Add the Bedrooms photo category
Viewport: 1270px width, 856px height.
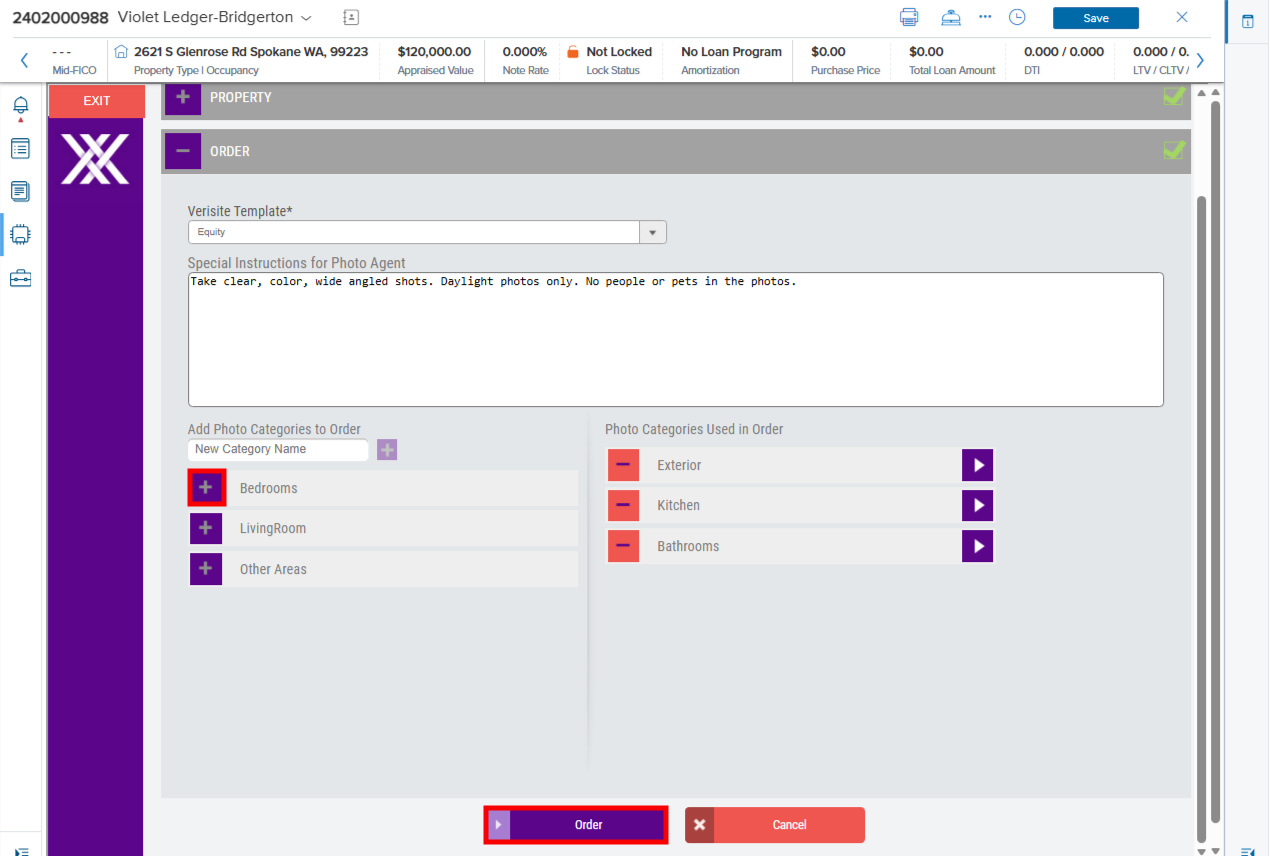206,488
